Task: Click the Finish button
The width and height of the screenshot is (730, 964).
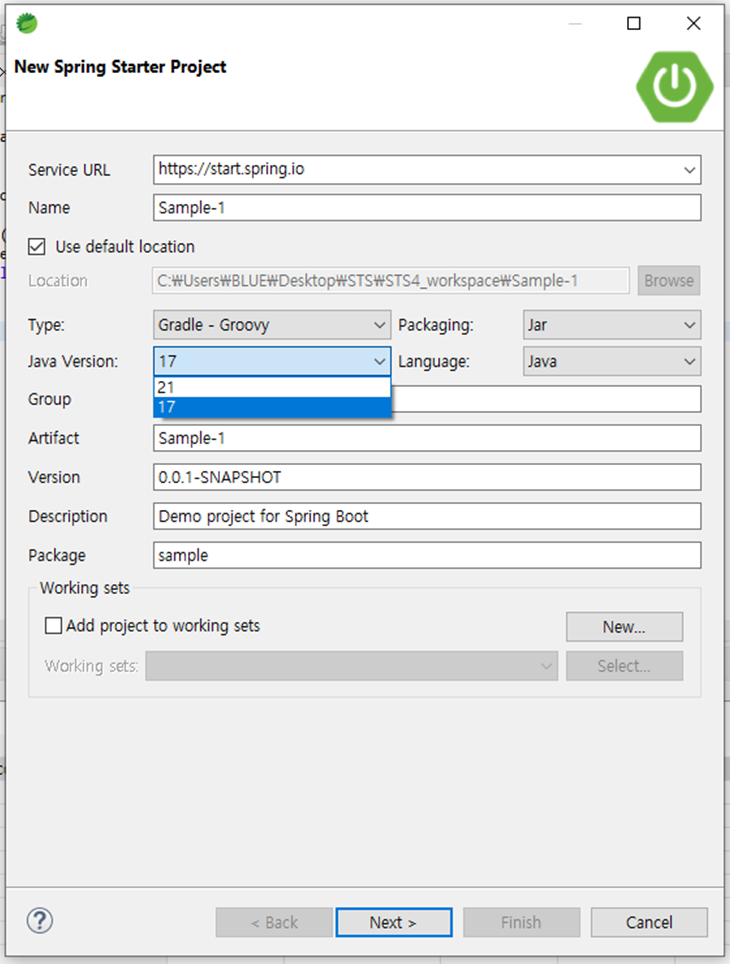Action: (x=521, y=922)
